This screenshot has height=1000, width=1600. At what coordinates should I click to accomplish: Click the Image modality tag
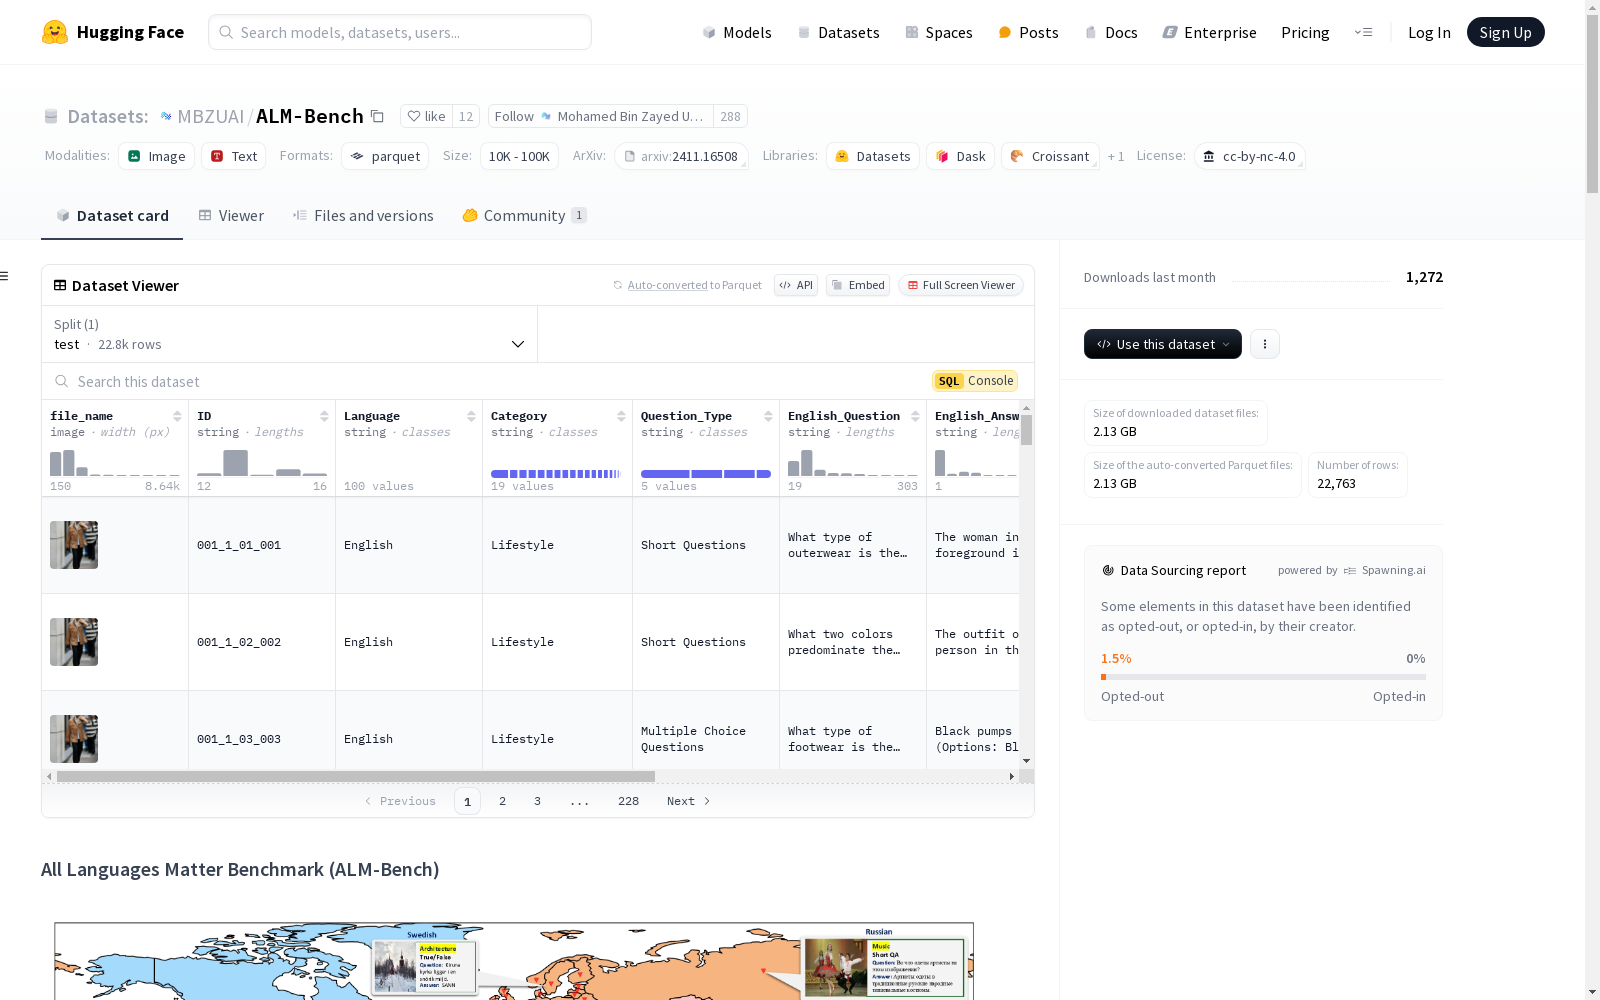(x=157, y=156)
